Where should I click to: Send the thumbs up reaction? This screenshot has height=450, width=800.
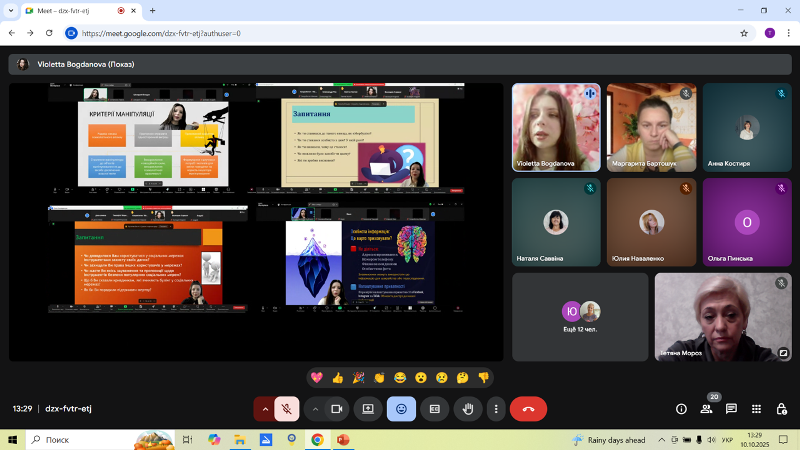click(x=338, y=377)
